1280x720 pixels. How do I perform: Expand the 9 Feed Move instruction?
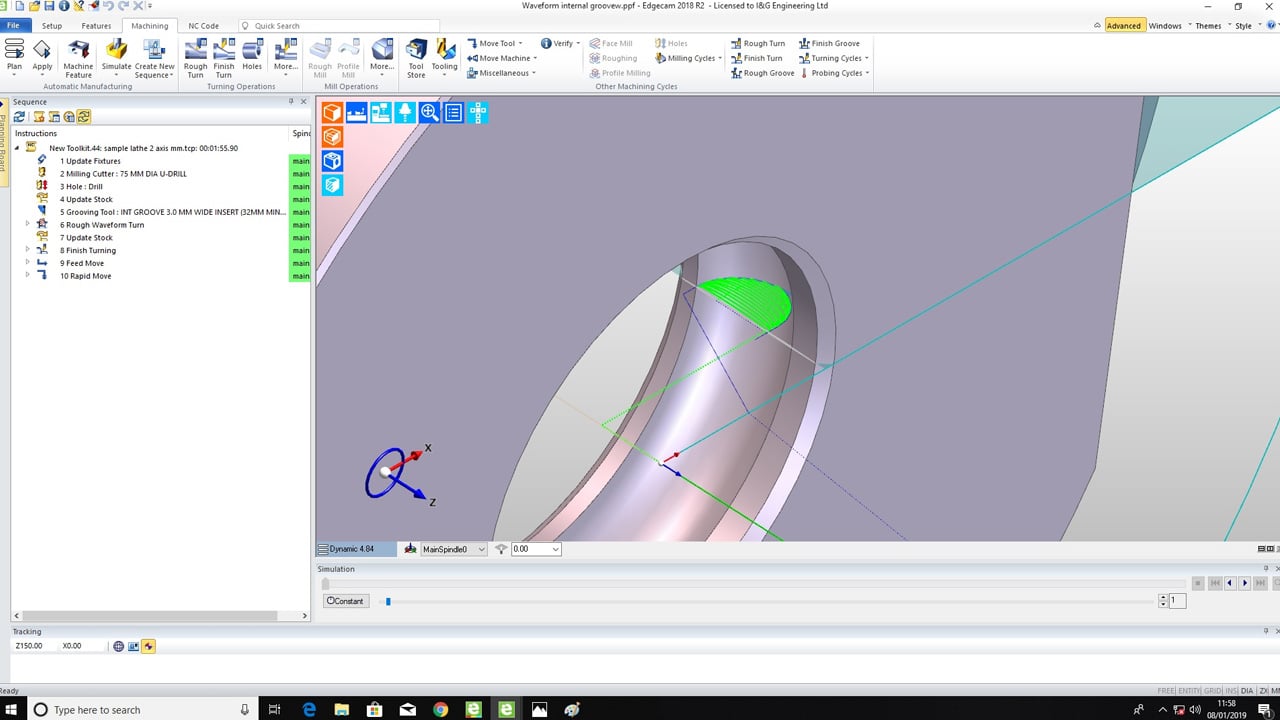tap(28, 264)
